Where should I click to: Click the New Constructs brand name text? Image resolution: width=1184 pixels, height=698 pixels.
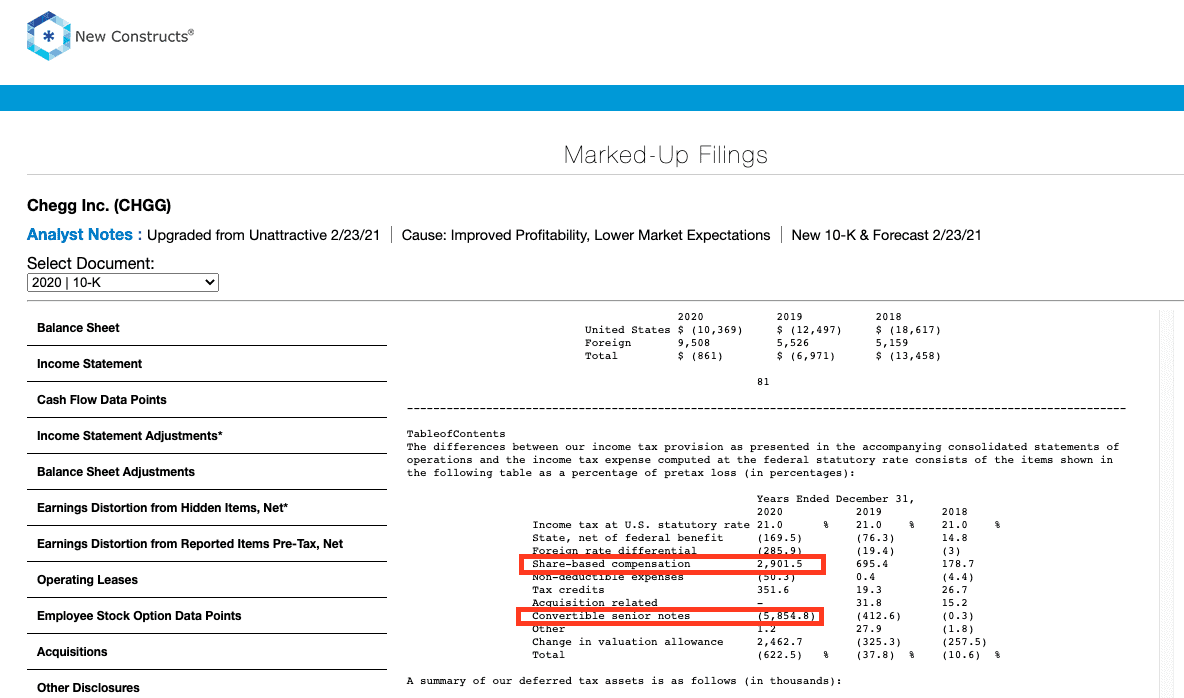click(x=134, y=36)
